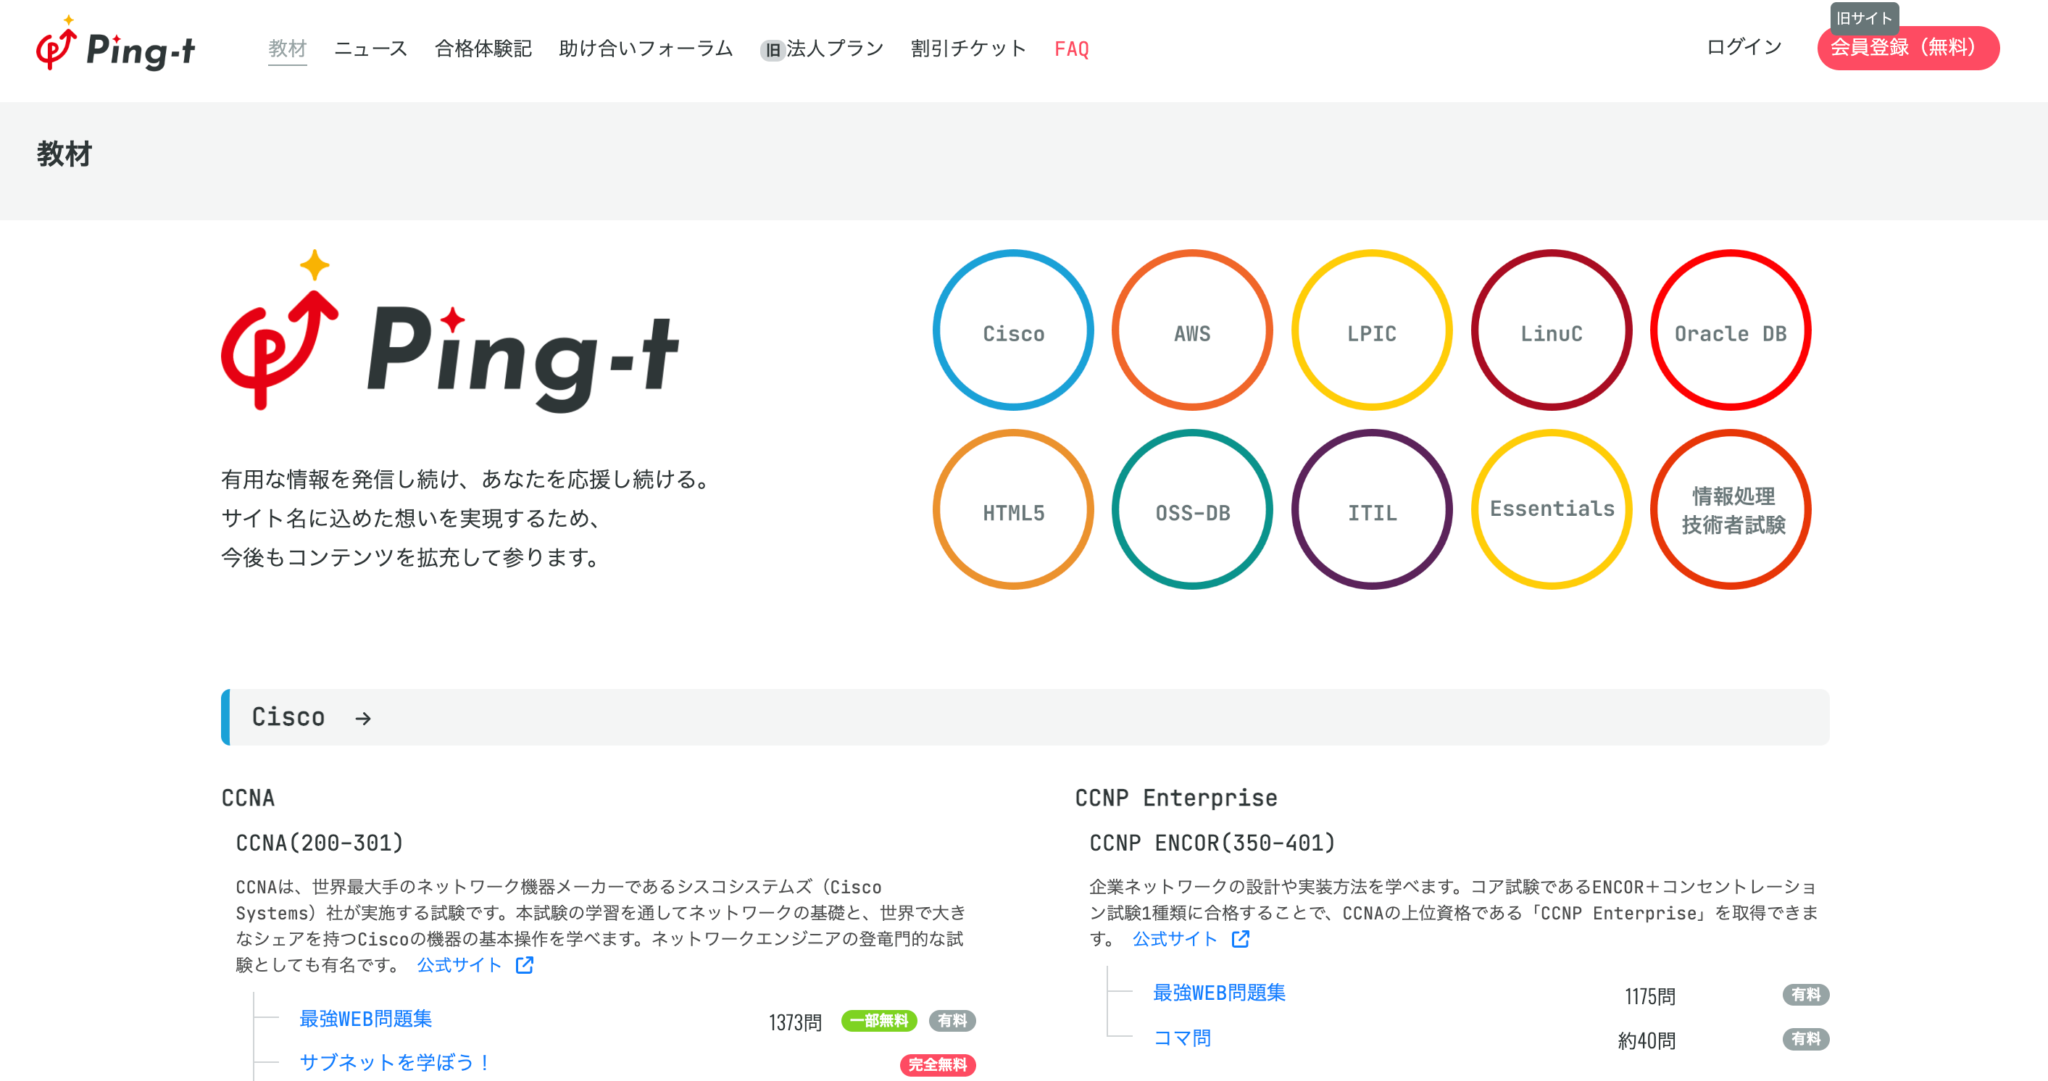Viewport: 2048px width, 1081px height.
Task: Open the Oracle DB category circle
Action: [x=1731, y=331]
